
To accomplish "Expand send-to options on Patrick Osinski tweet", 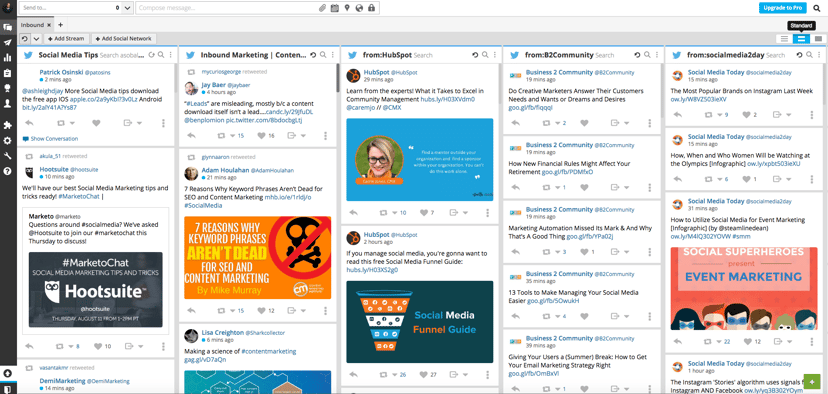I will pos(140,123).
